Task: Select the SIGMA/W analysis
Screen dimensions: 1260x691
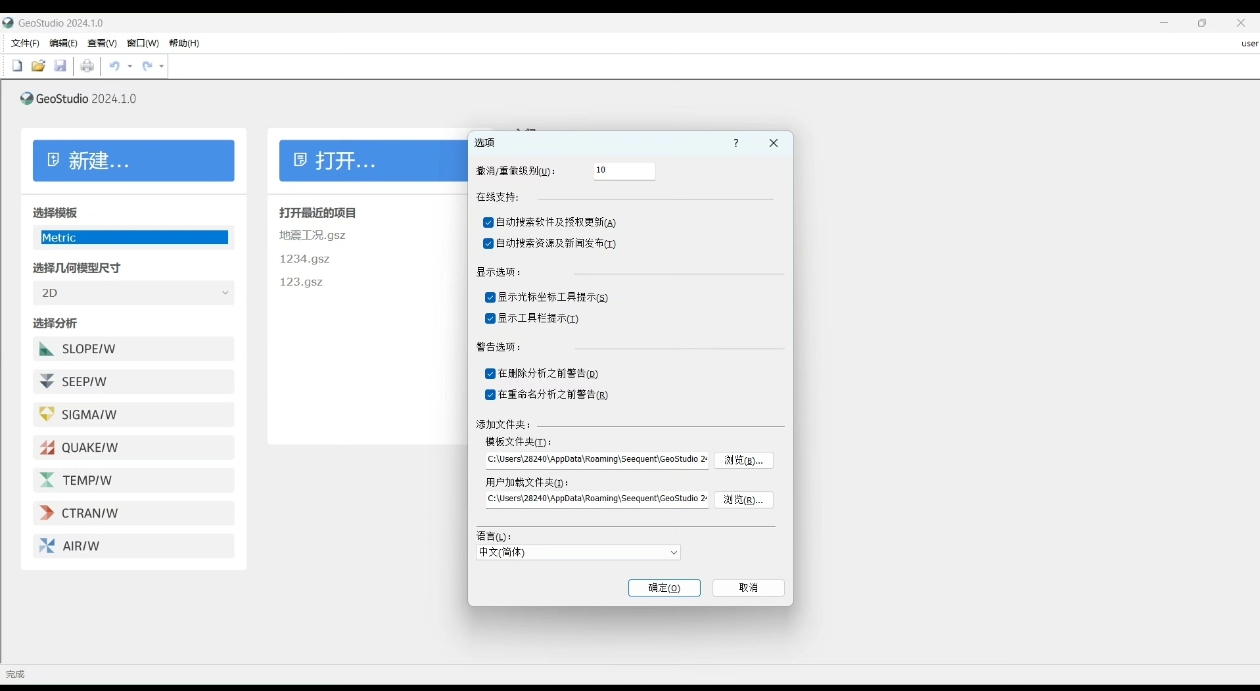Action: pyautogui.click(x=133, y=415)
